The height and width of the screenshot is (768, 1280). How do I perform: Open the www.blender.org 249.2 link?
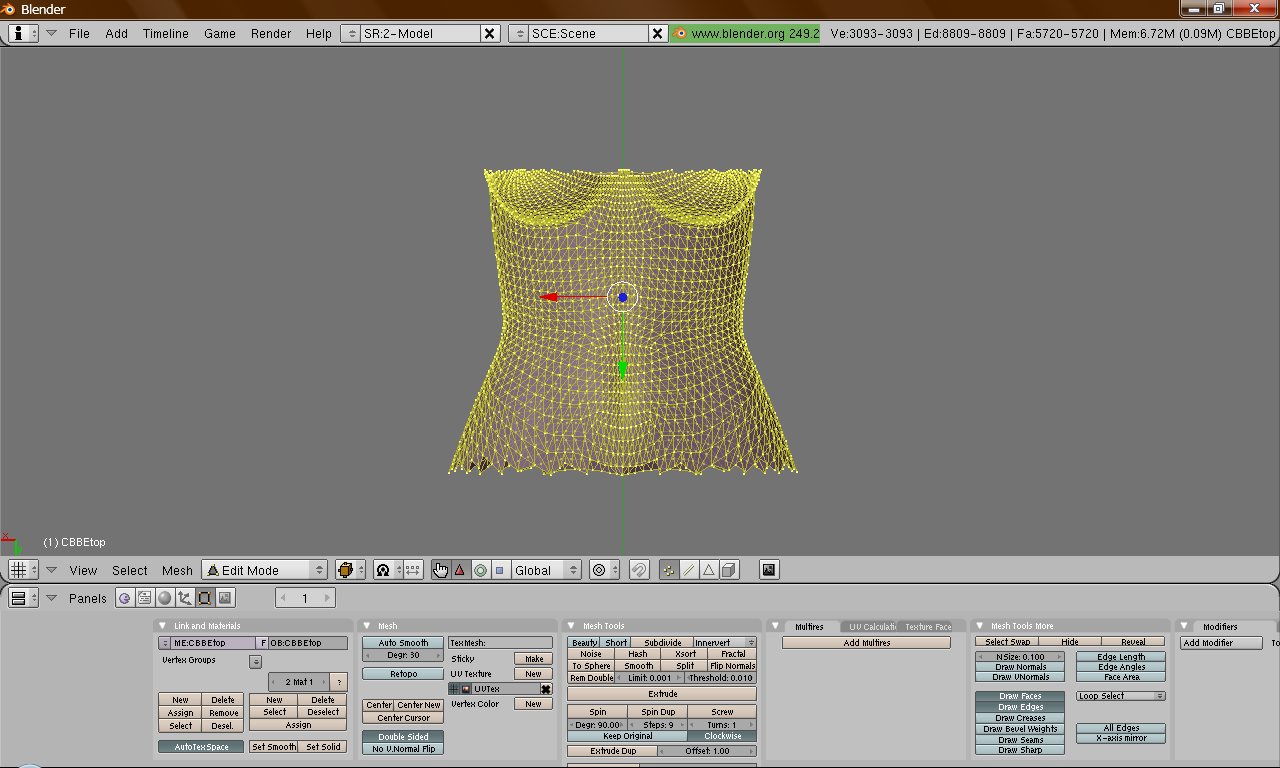[x=746, y=33]
